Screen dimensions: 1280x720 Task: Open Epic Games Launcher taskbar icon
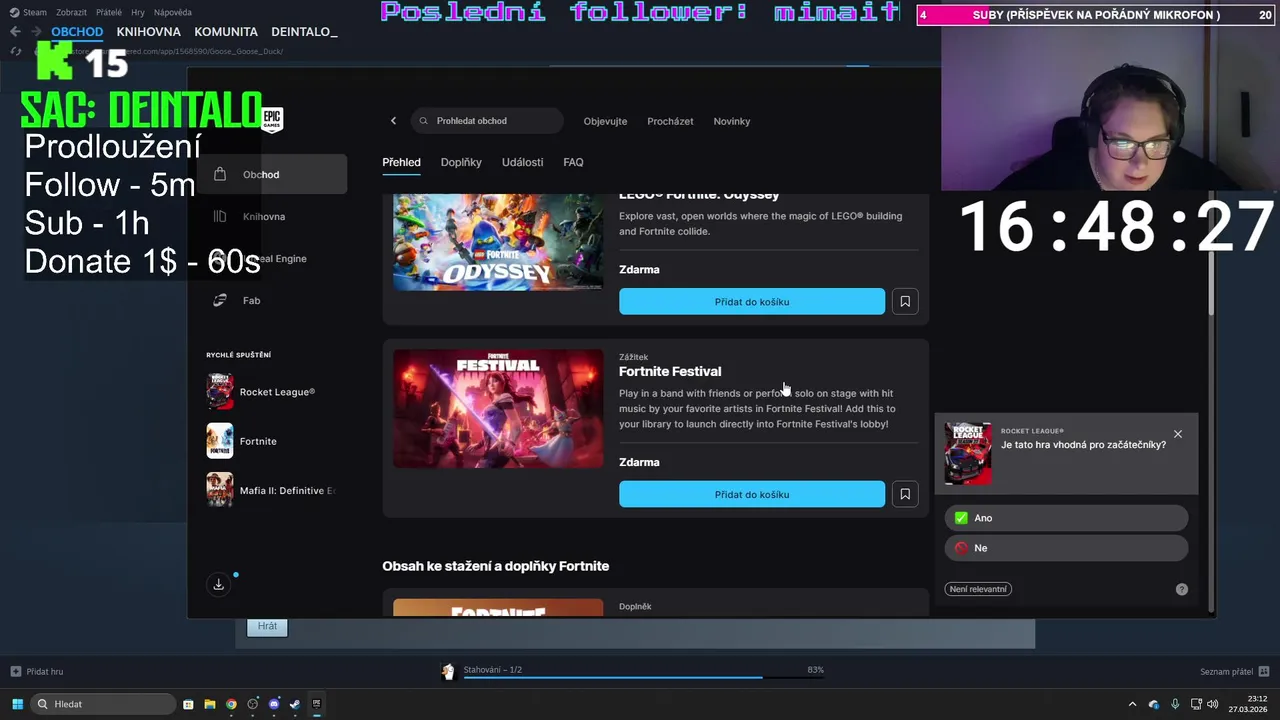pos(316,704)
